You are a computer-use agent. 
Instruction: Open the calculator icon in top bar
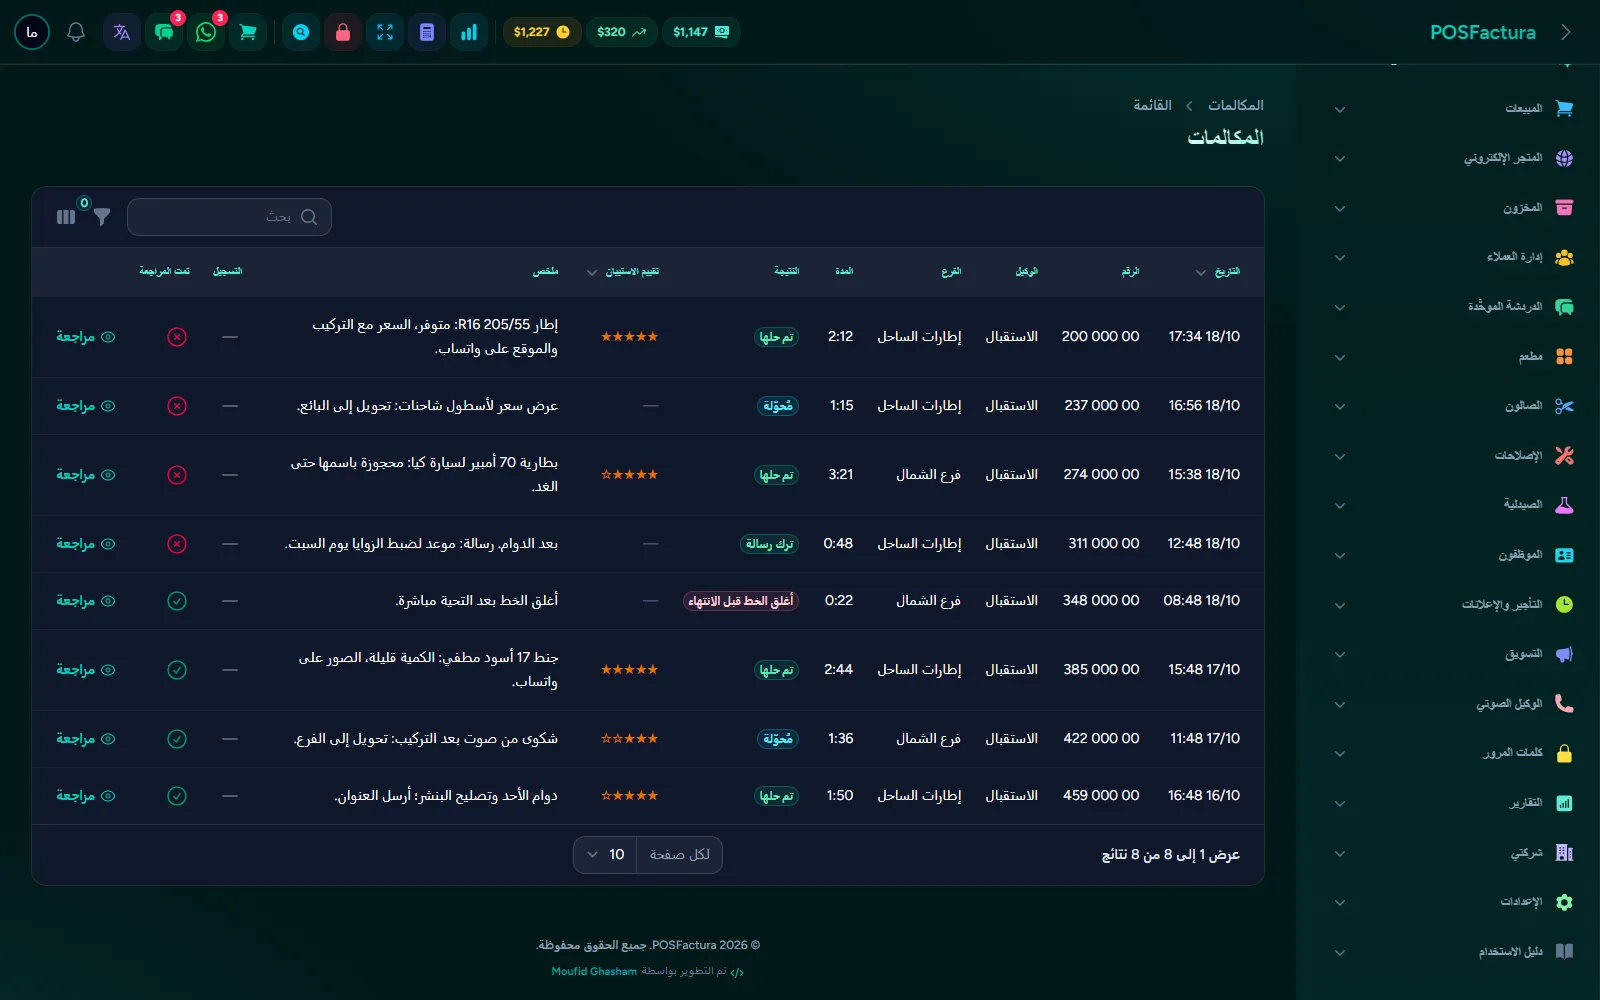427,32
